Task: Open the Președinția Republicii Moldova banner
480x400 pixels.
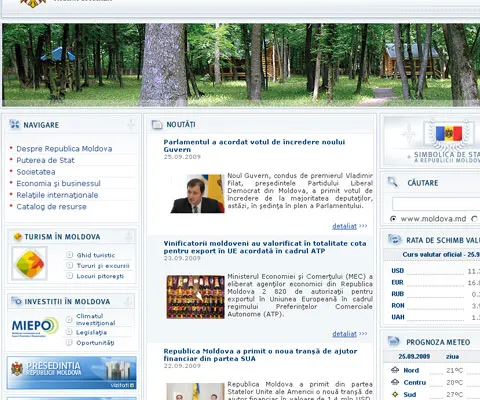Action: pos(72,373)
